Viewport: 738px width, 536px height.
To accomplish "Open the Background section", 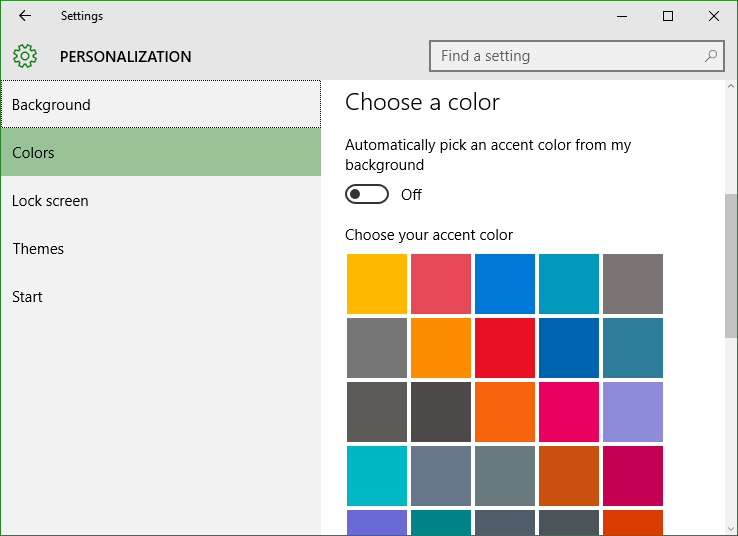I will point(161,104).
